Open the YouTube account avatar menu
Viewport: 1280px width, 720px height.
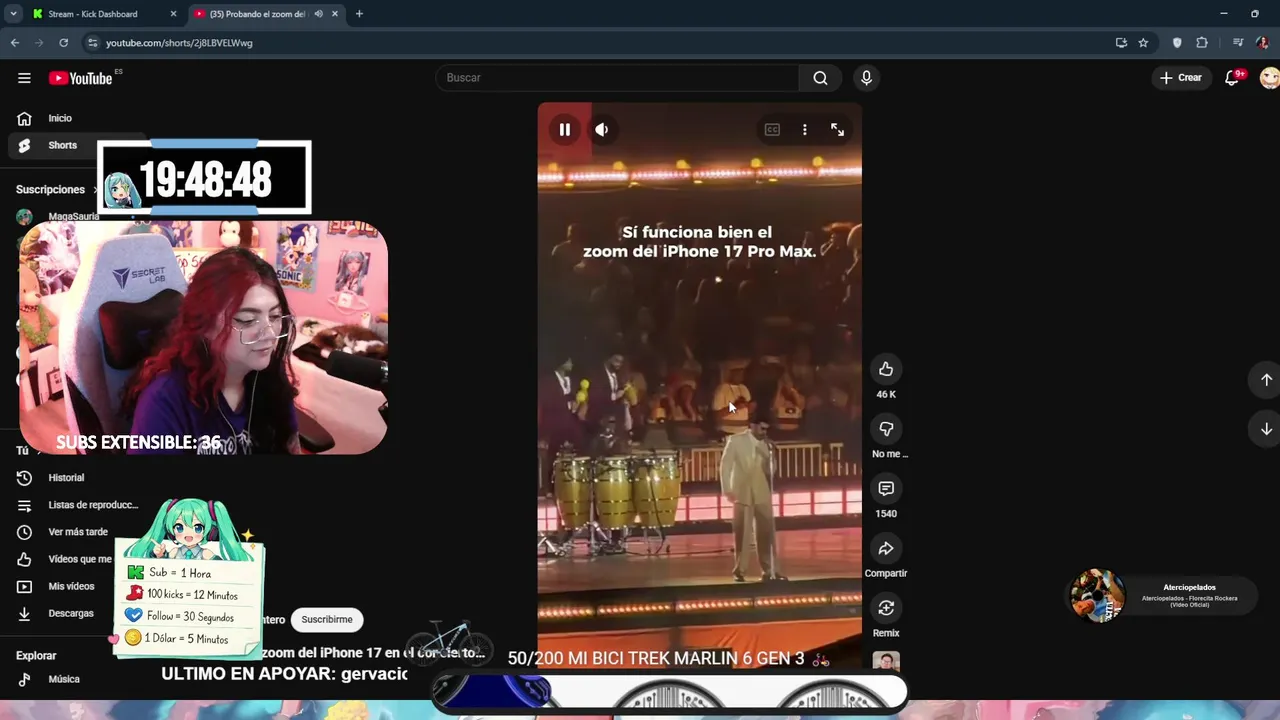[1269, 78]
